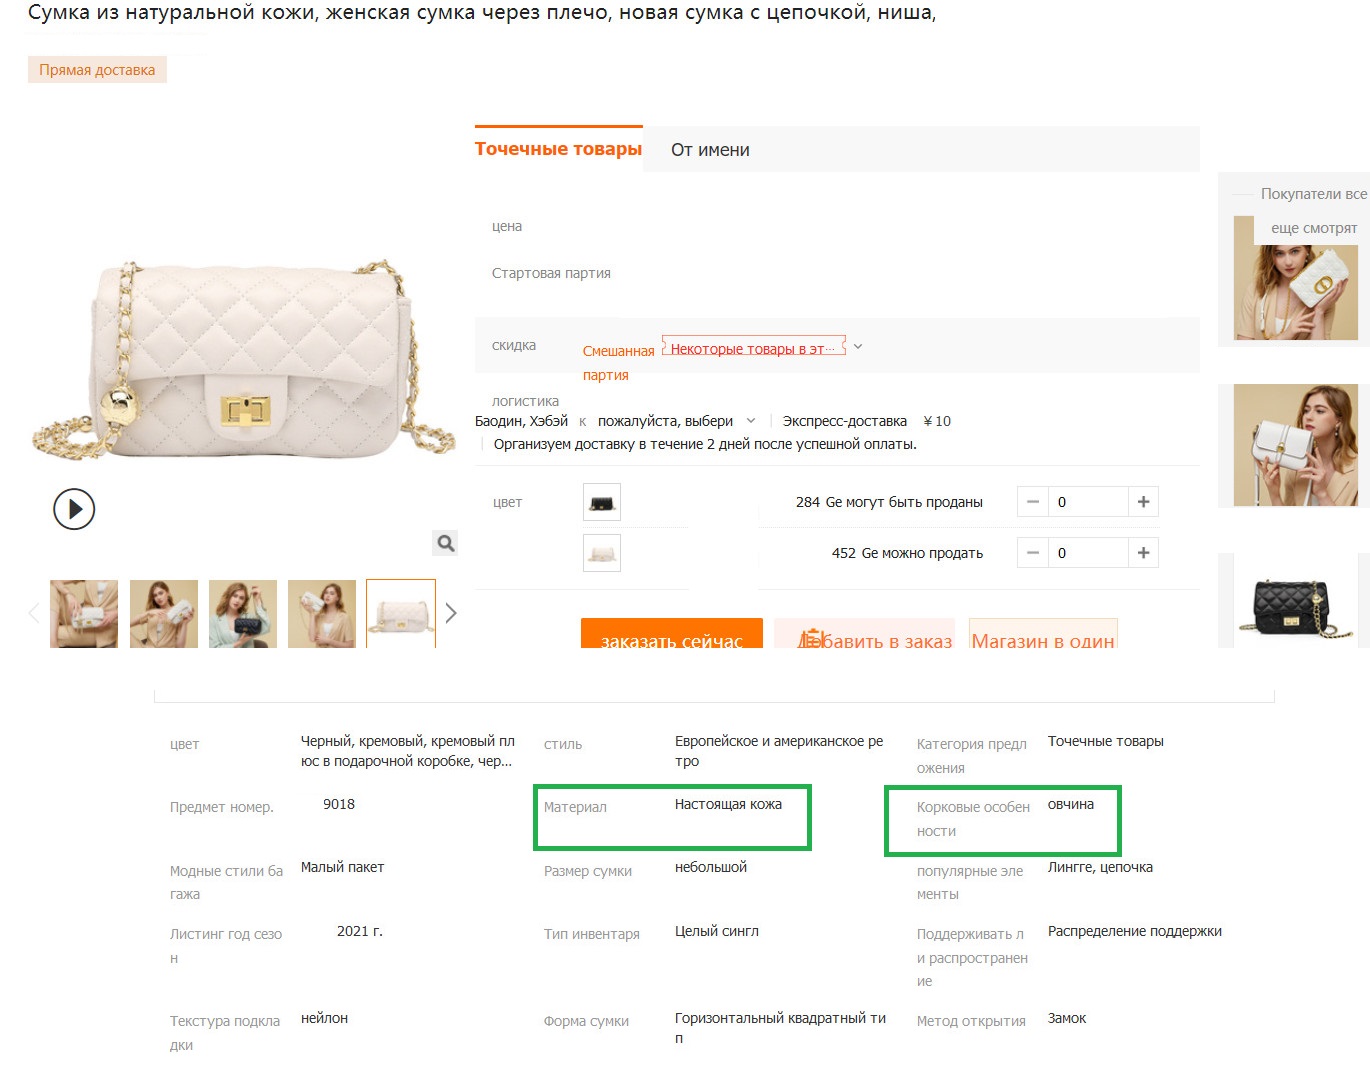Show next thumbnails with right arrow
This screenshot has height=1092, width=1370.
coord(451,613)
